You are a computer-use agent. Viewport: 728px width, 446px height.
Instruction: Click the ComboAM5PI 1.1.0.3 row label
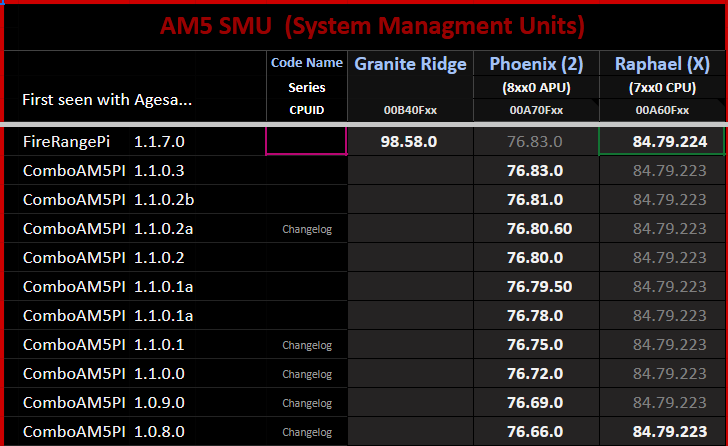[x=103, y=171]
